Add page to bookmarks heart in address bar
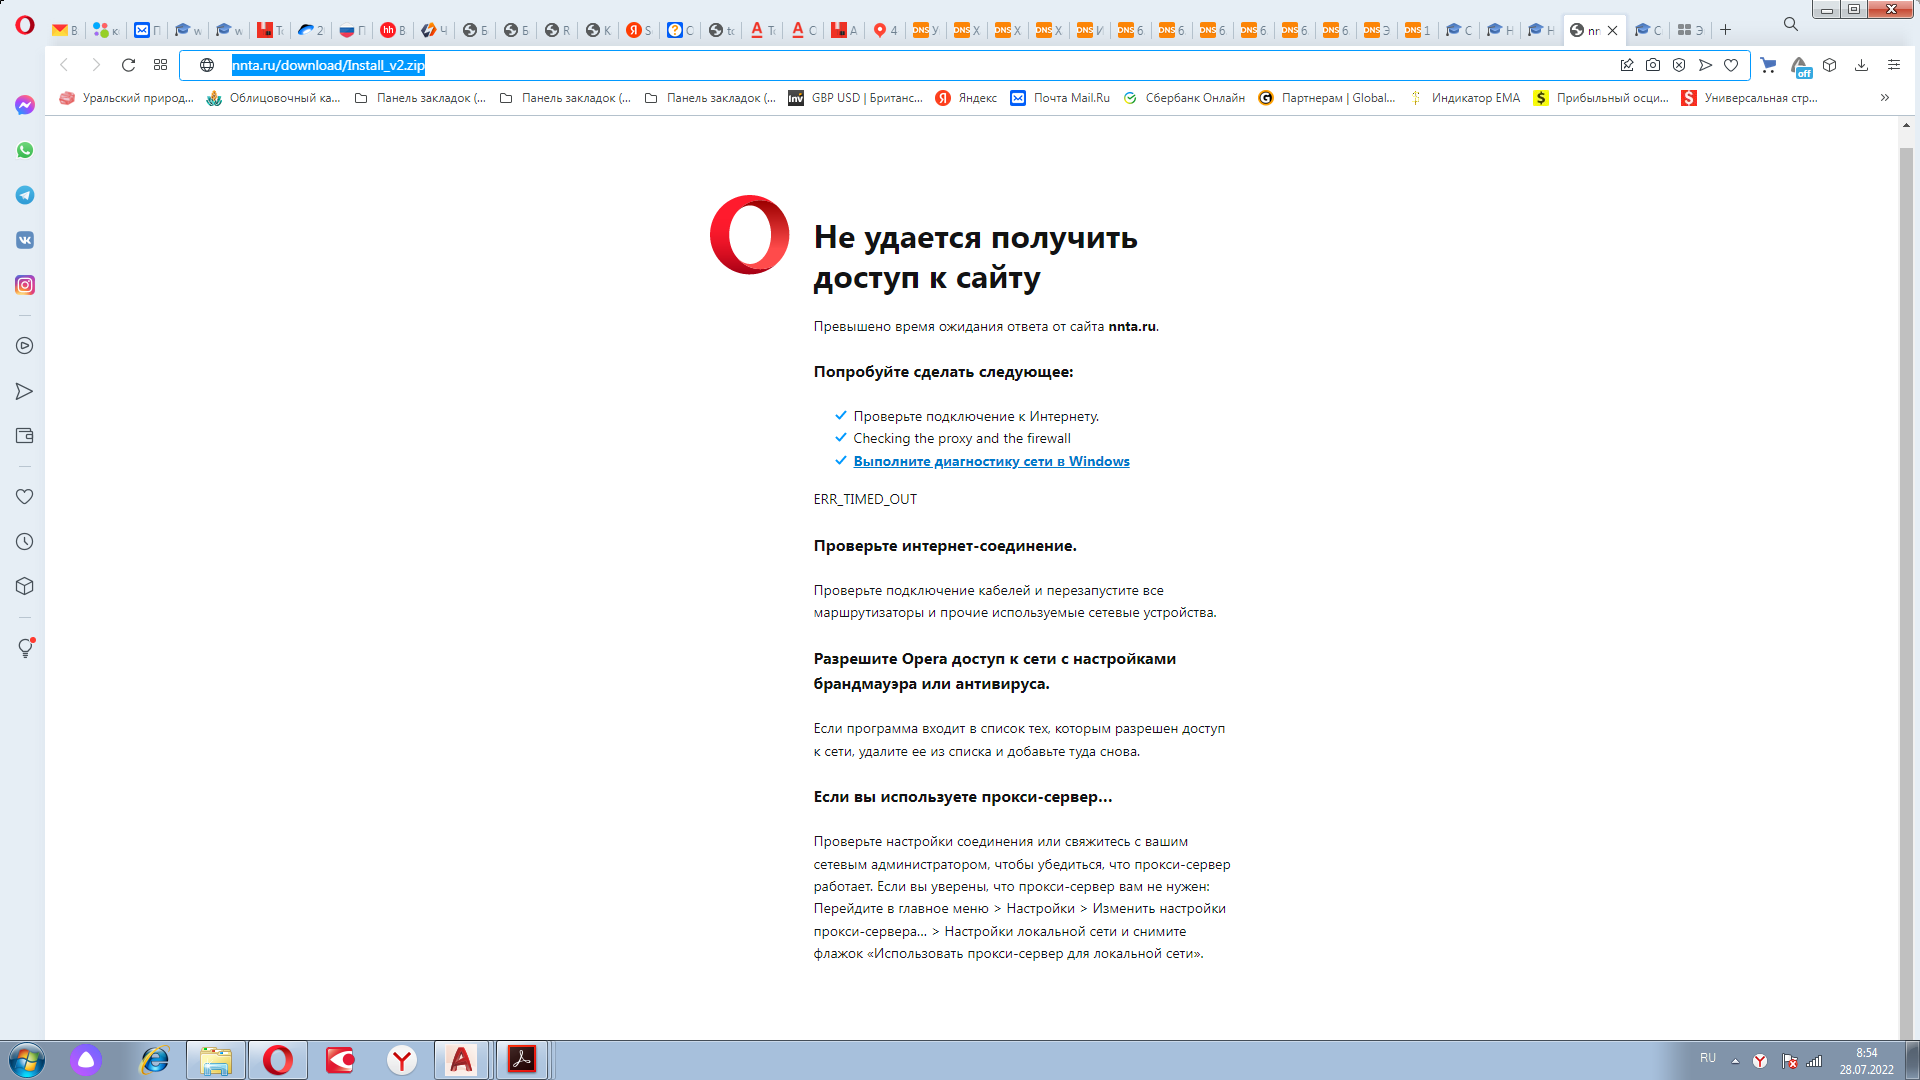The image size is (1920, 1080). point(1731,65)
